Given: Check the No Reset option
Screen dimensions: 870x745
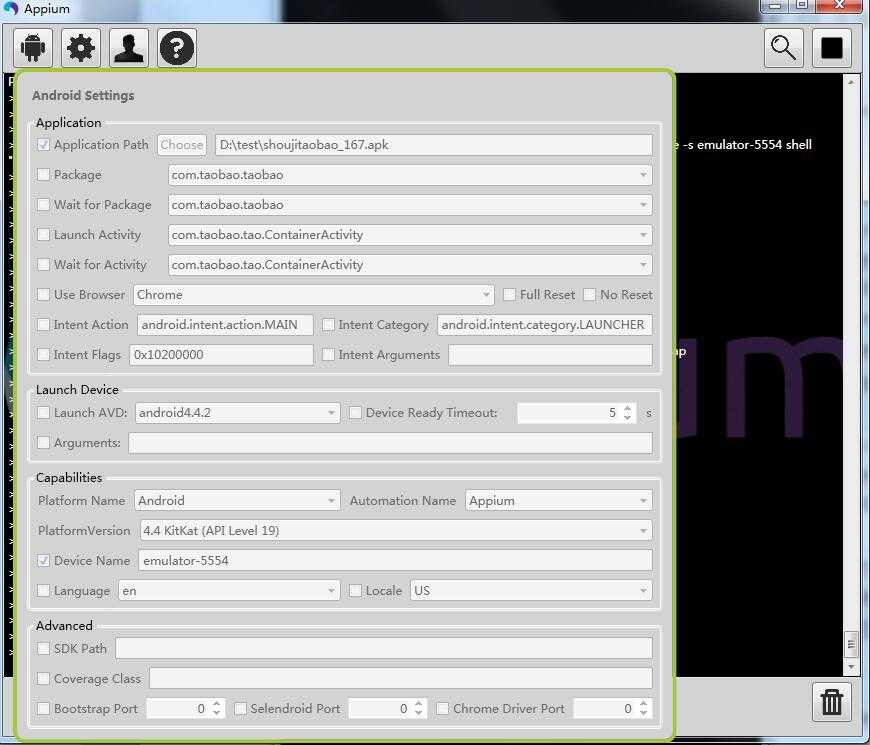Looking at the screenshot, I should pos(590,295).
